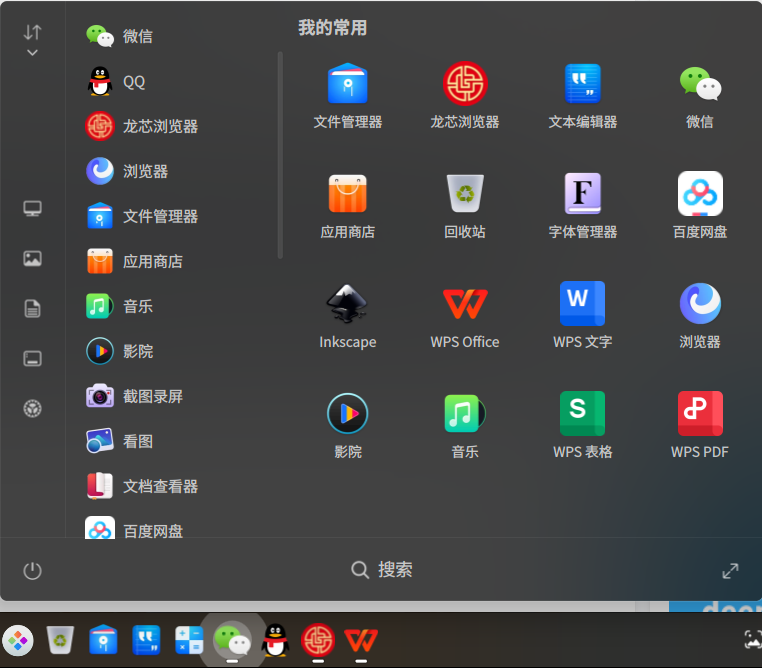The width and height of the screenshot is (762, 668).
Task: Launch 字体管理器 font manager
Action: tap(583, 206)
